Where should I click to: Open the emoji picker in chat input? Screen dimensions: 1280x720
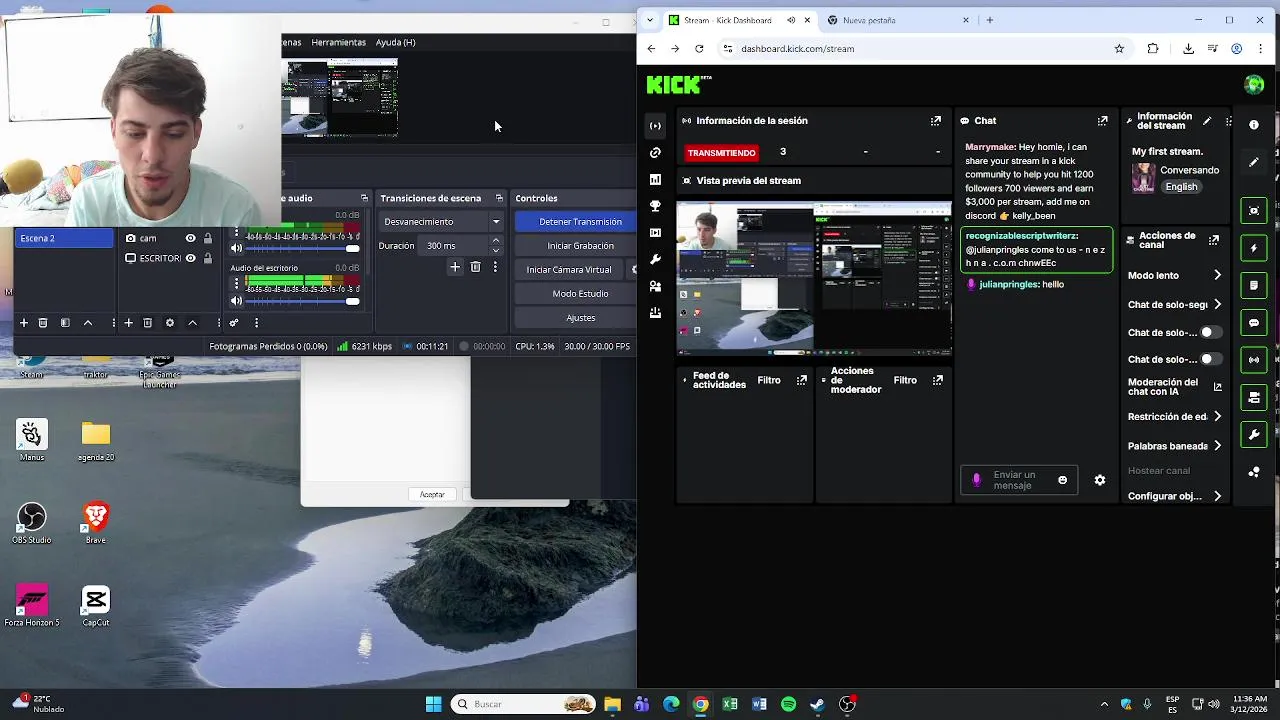(x=1062, y=480)
